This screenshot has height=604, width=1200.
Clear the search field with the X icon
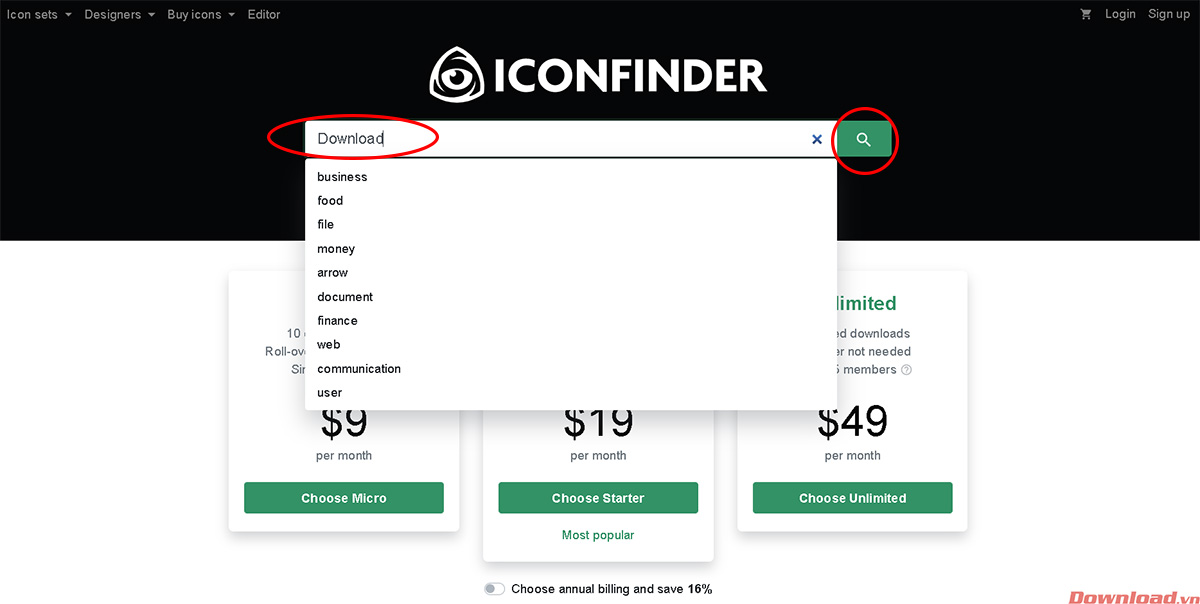[x=817, y=139]
